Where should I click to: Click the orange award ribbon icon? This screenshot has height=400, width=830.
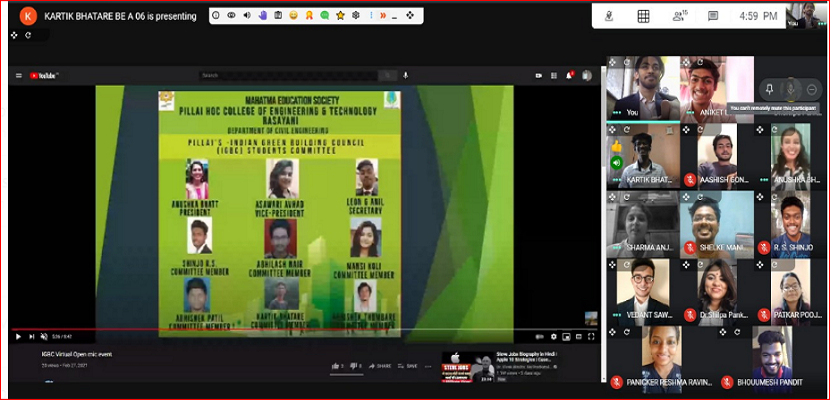pos(309,16)
